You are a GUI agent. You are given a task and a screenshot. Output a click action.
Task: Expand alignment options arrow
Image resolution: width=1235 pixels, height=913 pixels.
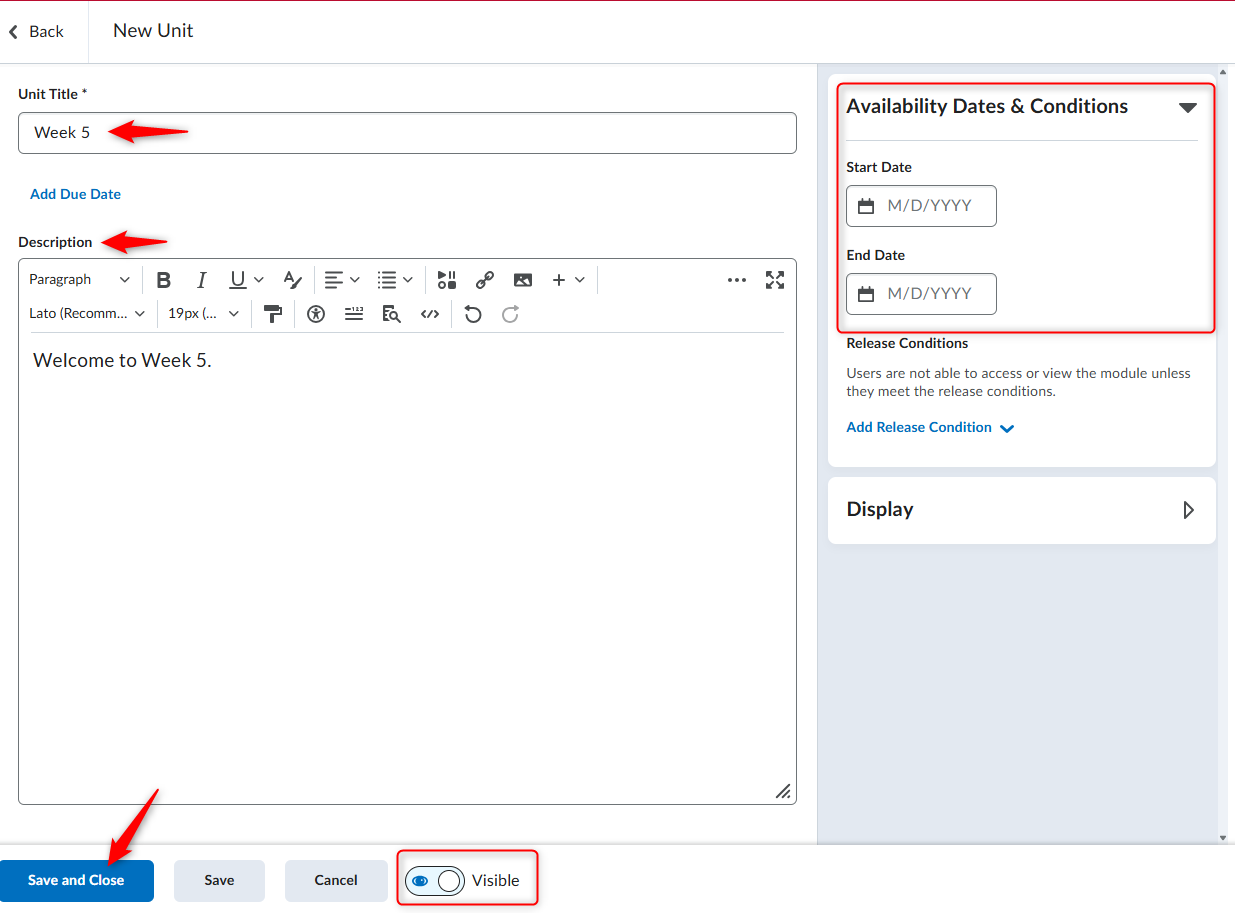(x=355, y=280)
